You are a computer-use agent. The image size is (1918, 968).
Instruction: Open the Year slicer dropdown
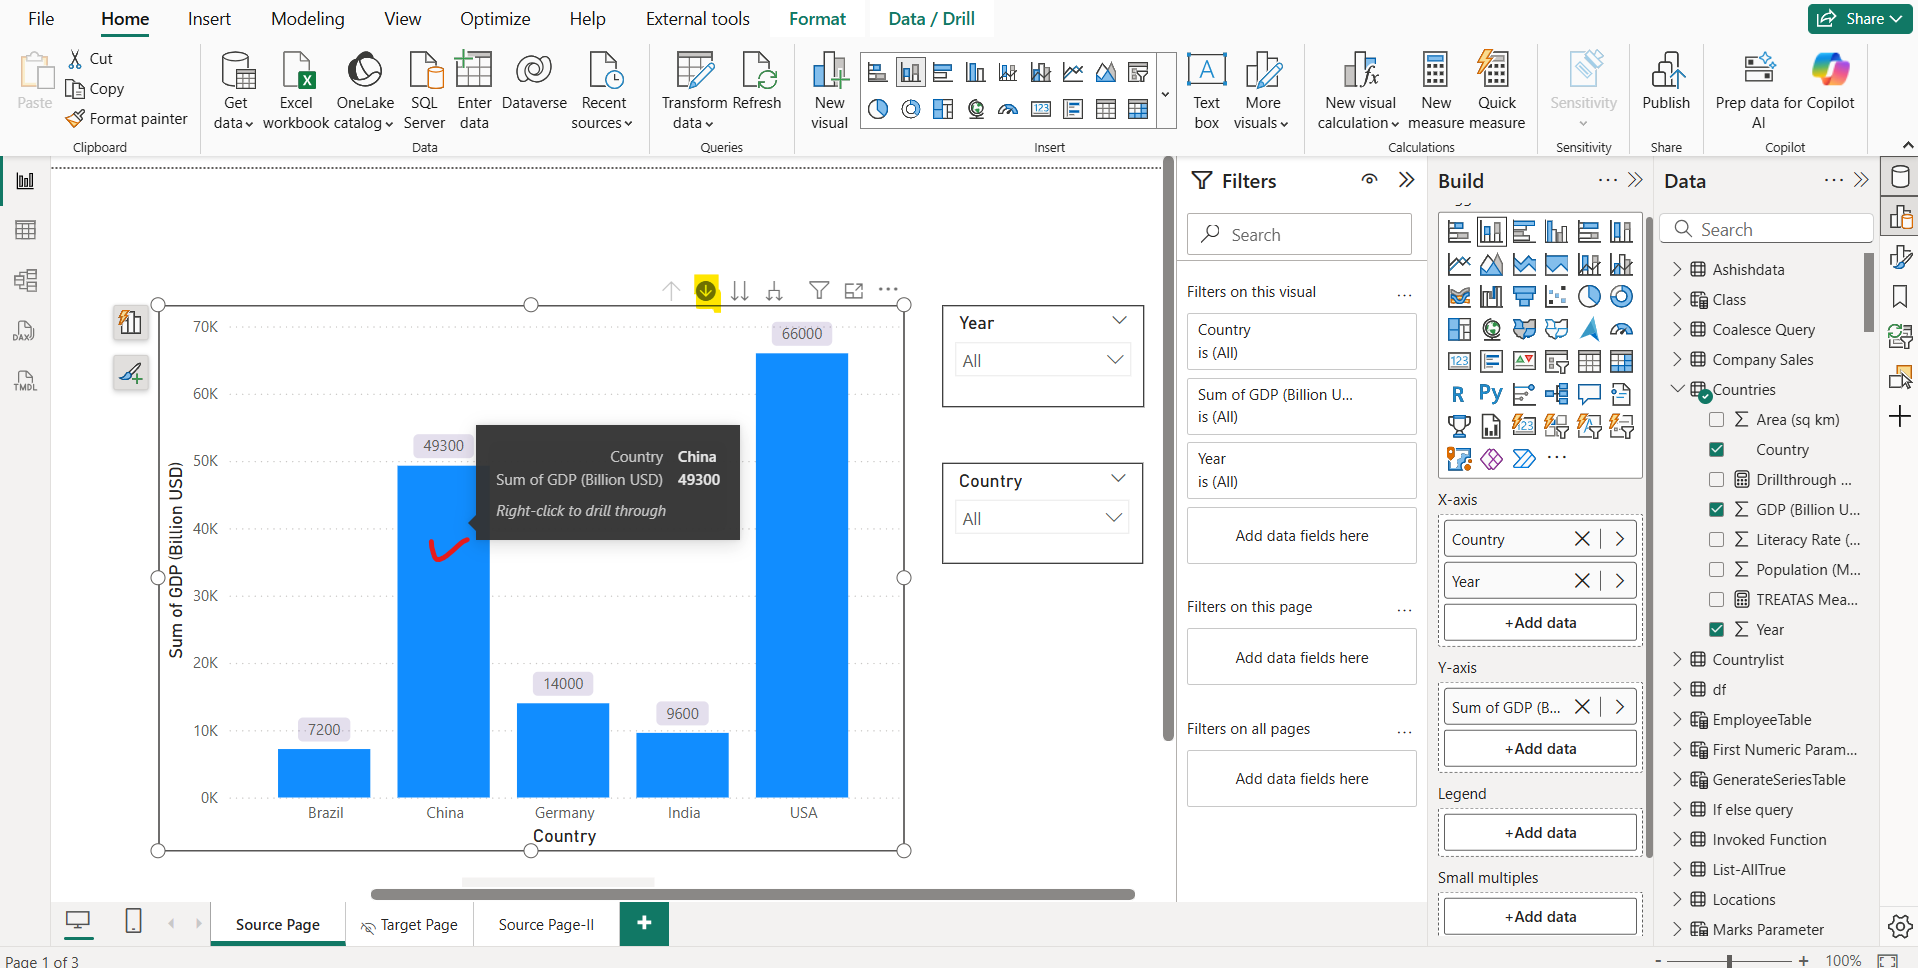[x=1115, y=360]
